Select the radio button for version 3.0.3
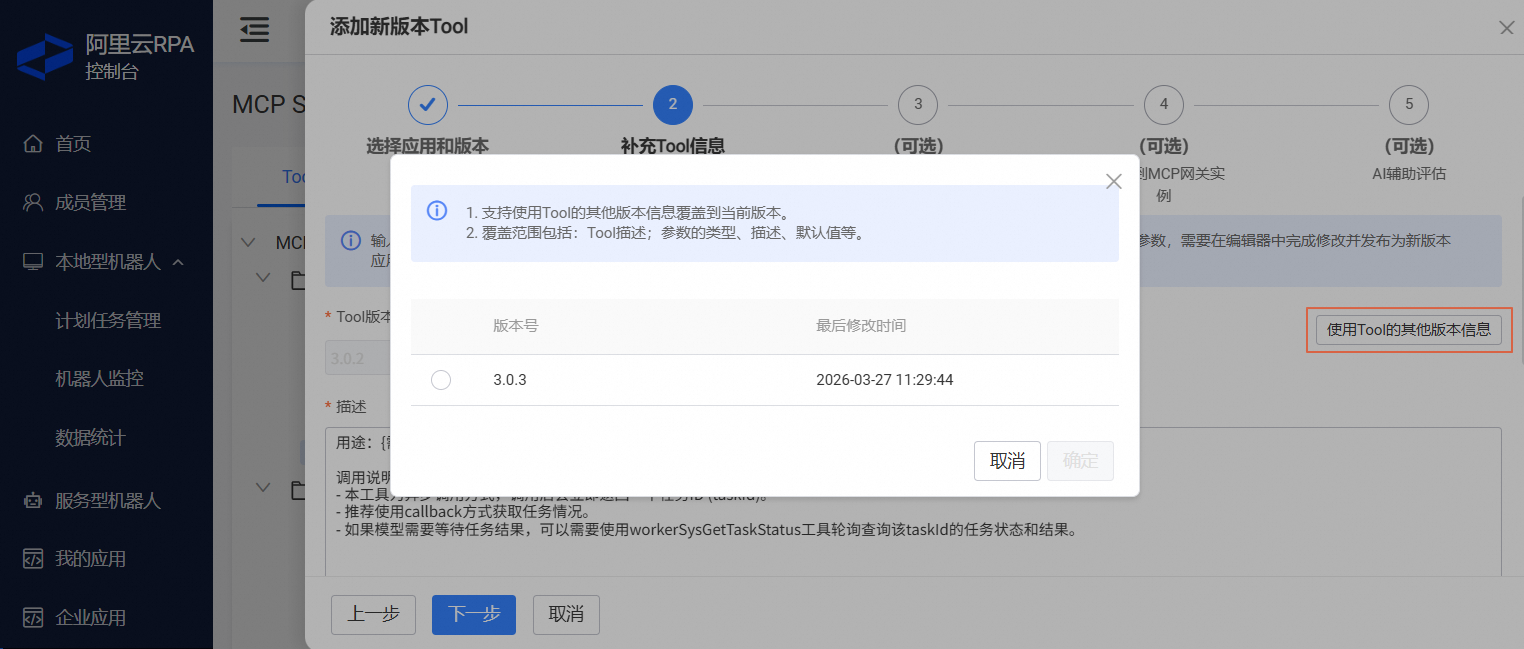The height and width of the screenshot is (649, 1524). click(441, 380)
